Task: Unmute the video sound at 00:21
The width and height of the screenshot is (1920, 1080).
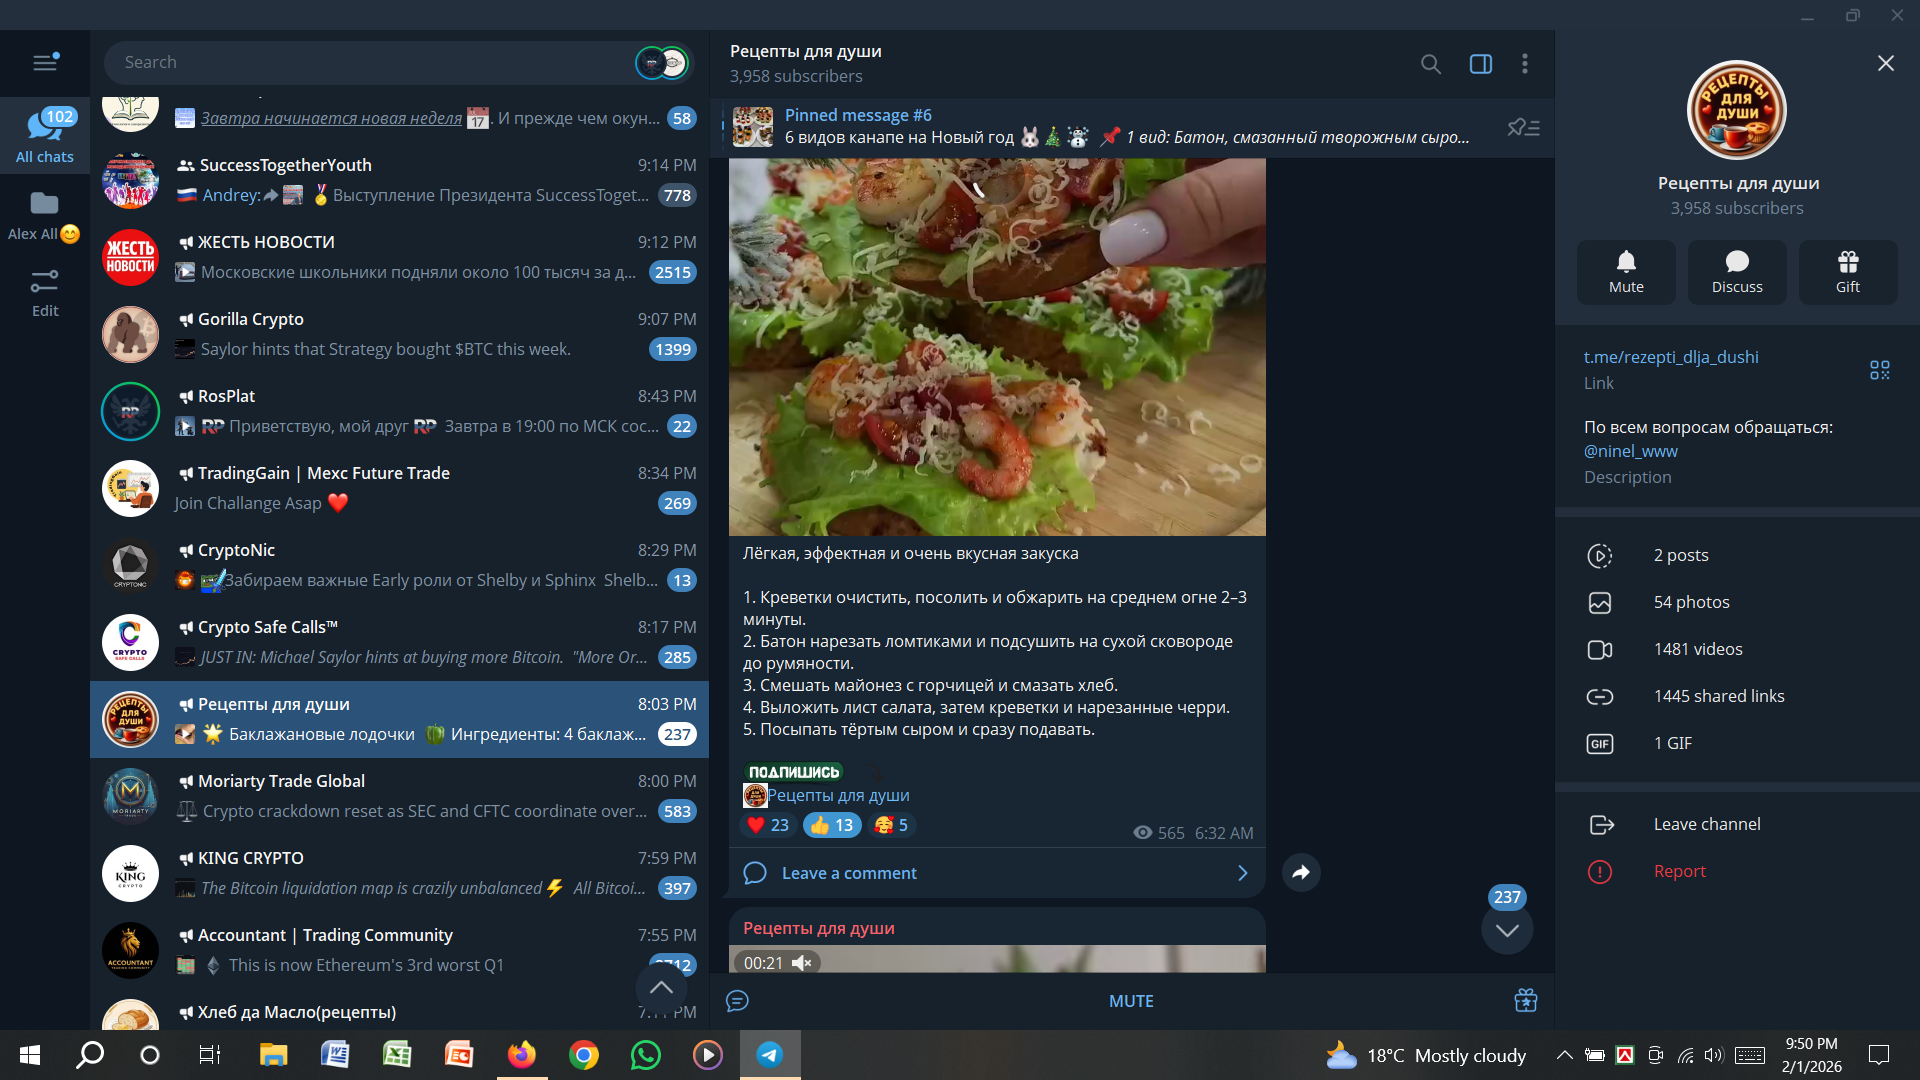Action: [x=802, y=962]
